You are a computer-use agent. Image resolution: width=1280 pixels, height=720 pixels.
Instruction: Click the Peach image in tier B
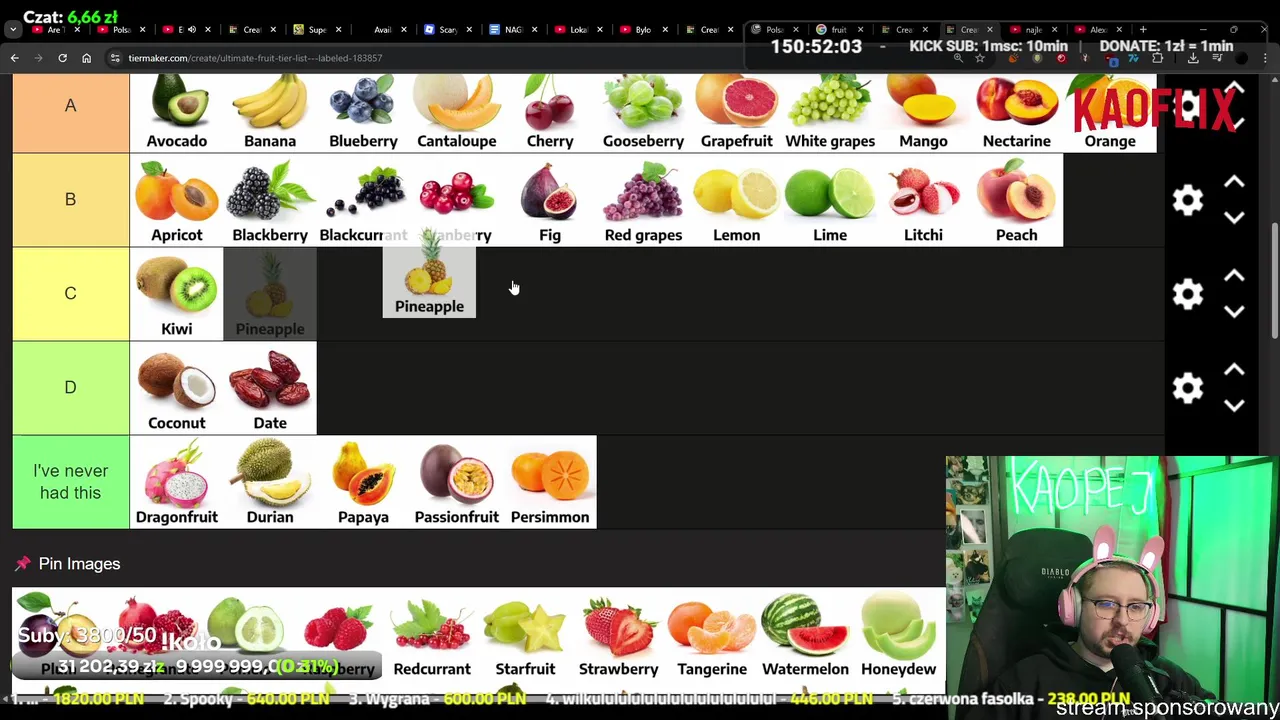point(1016,200)
